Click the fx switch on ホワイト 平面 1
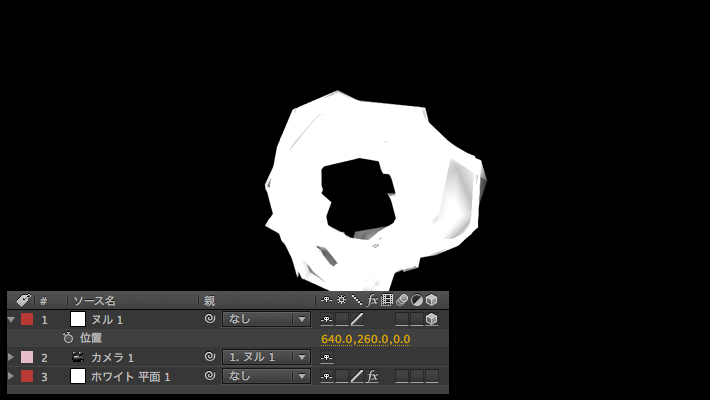 (372, 376)
